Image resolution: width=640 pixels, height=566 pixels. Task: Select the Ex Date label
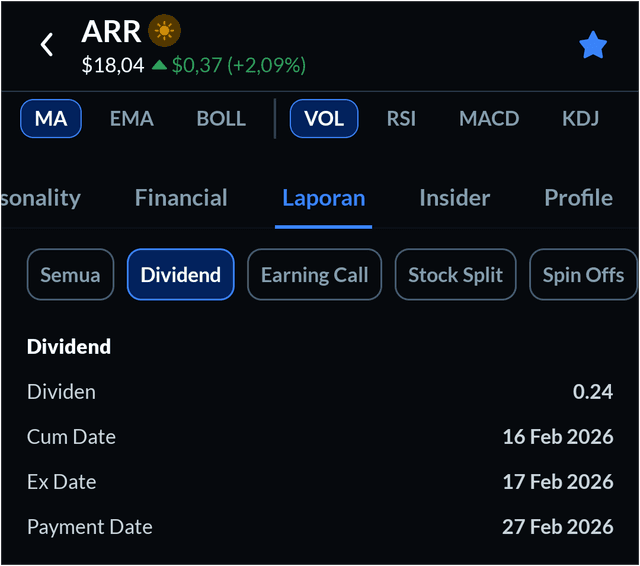point(62,482)
